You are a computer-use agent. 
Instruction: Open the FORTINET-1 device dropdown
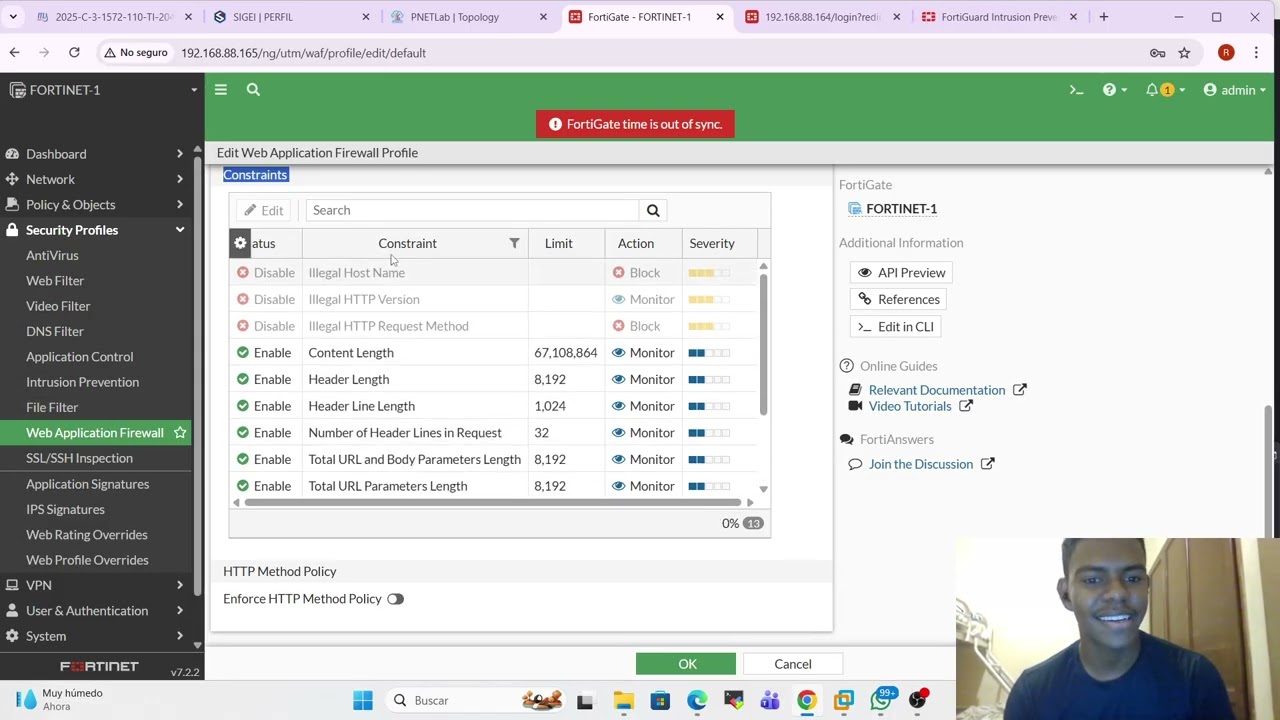coord(102,90)
